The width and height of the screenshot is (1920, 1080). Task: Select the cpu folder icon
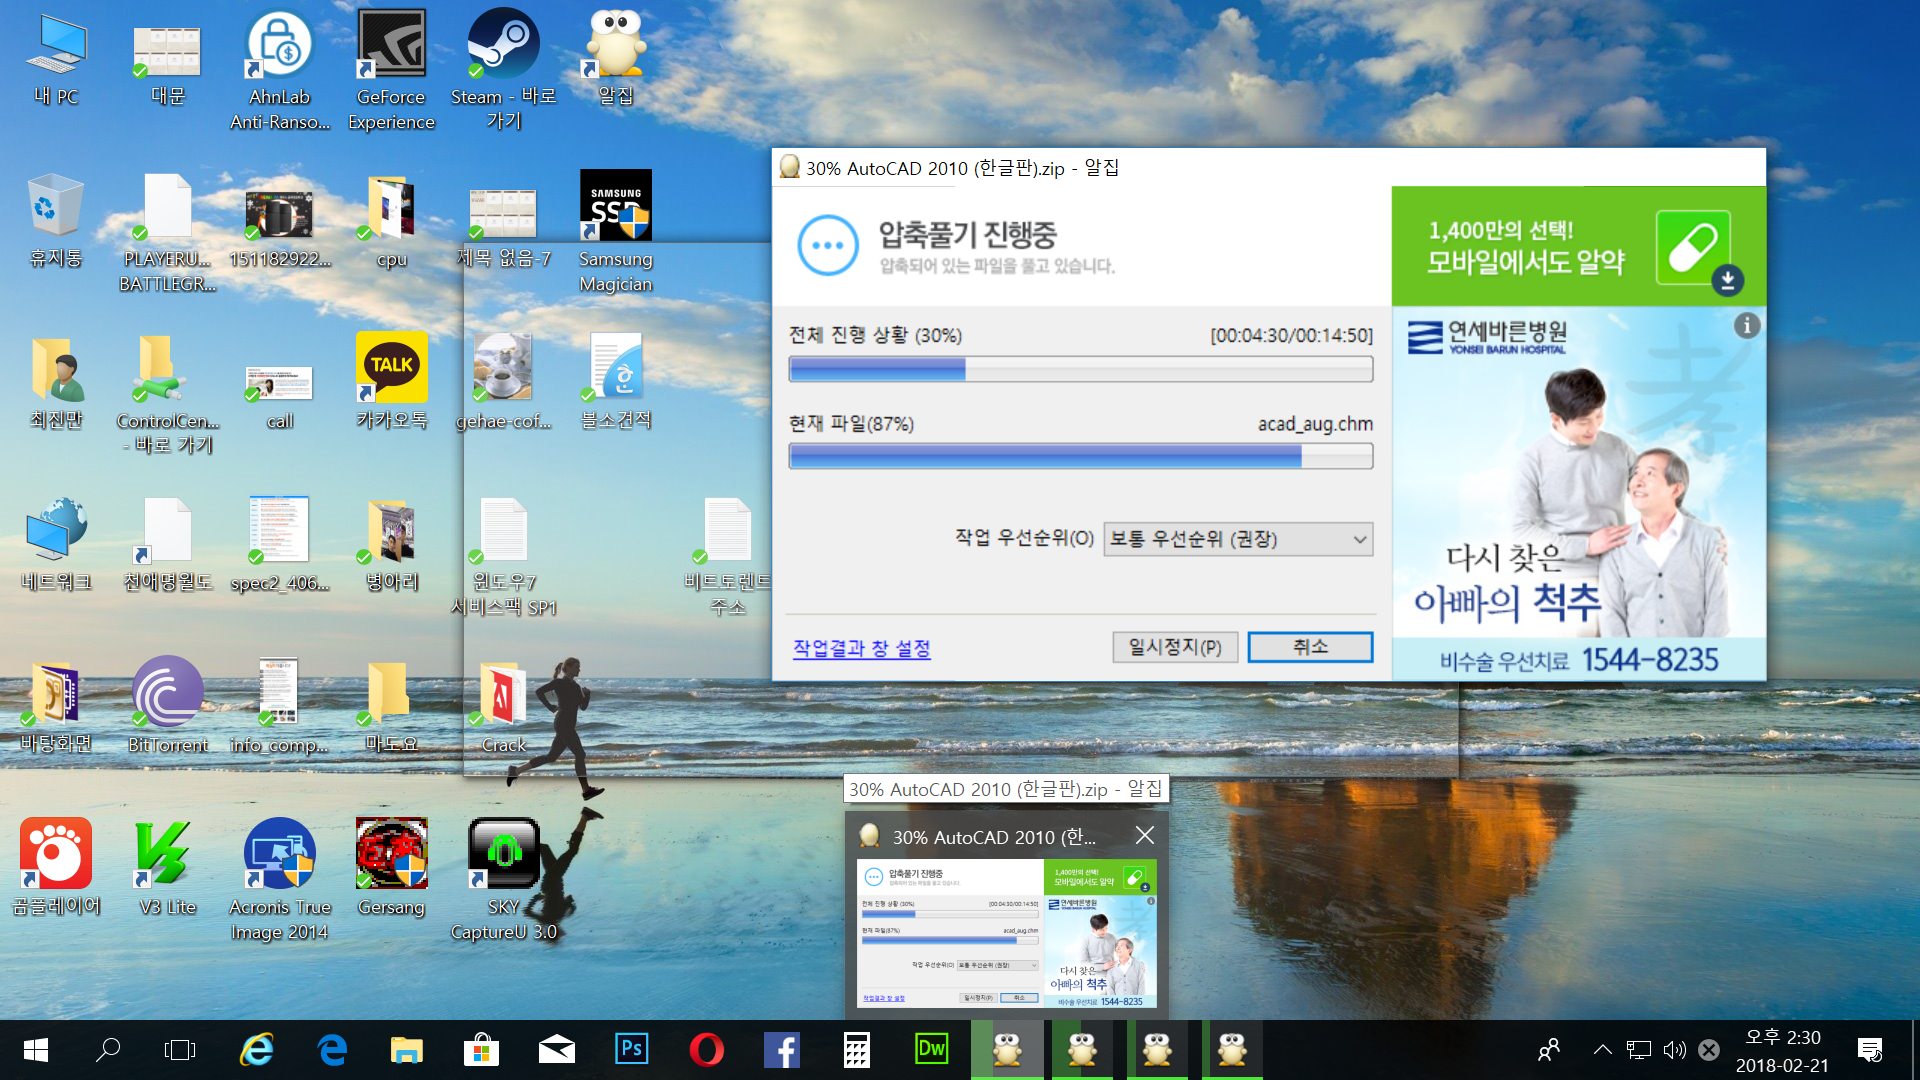click(x=391, y=222)
